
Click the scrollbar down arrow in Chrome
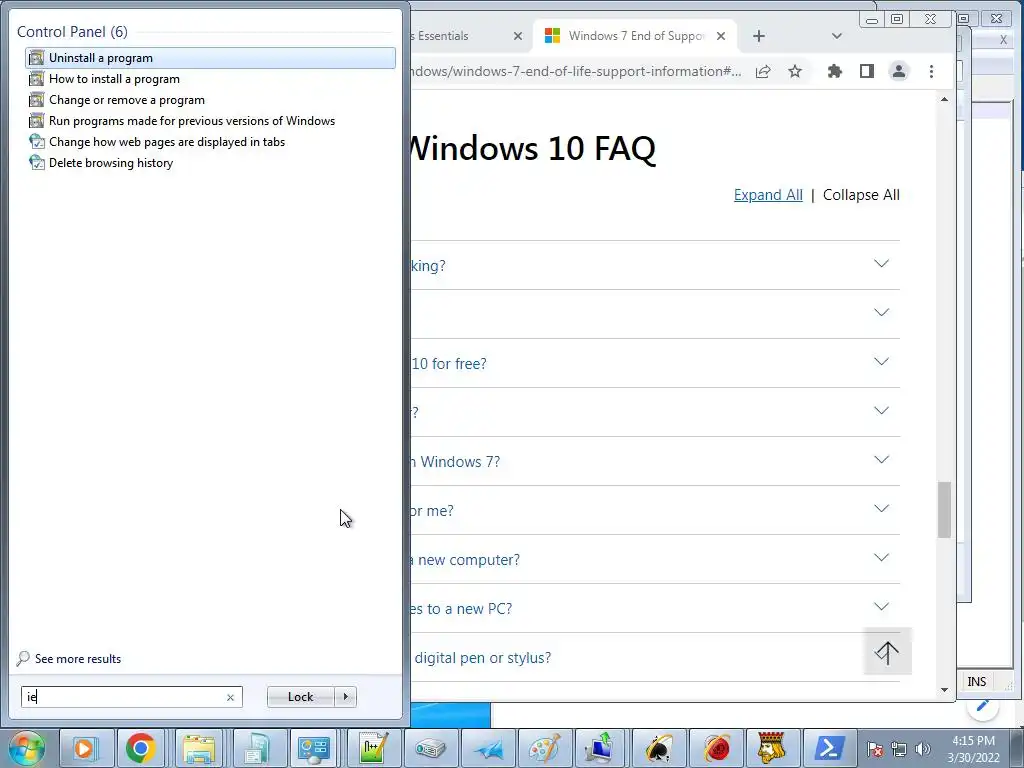(944, 690)
